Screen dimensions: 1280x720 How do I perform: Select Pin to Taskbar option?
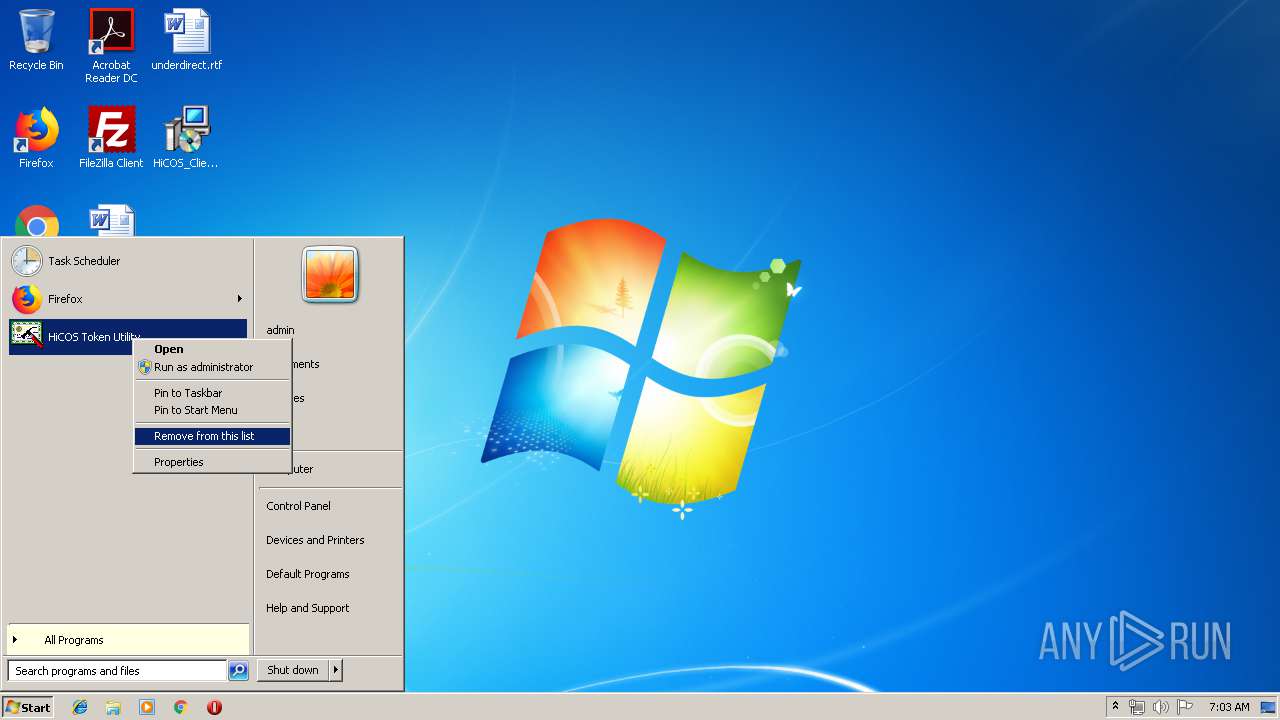tap(212, 393)
